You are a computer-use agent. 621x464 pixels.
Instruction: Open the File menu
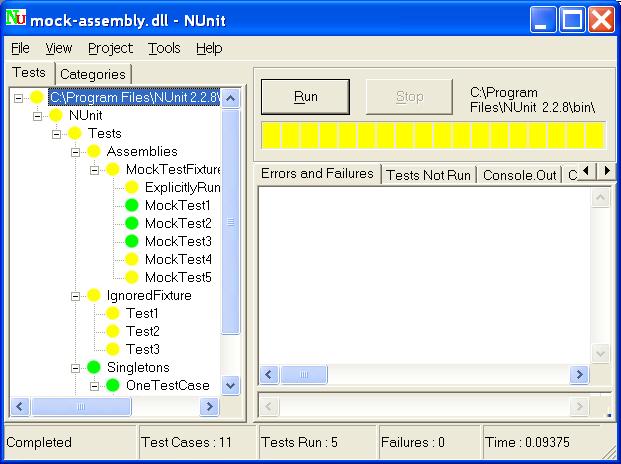pos(20,48)
